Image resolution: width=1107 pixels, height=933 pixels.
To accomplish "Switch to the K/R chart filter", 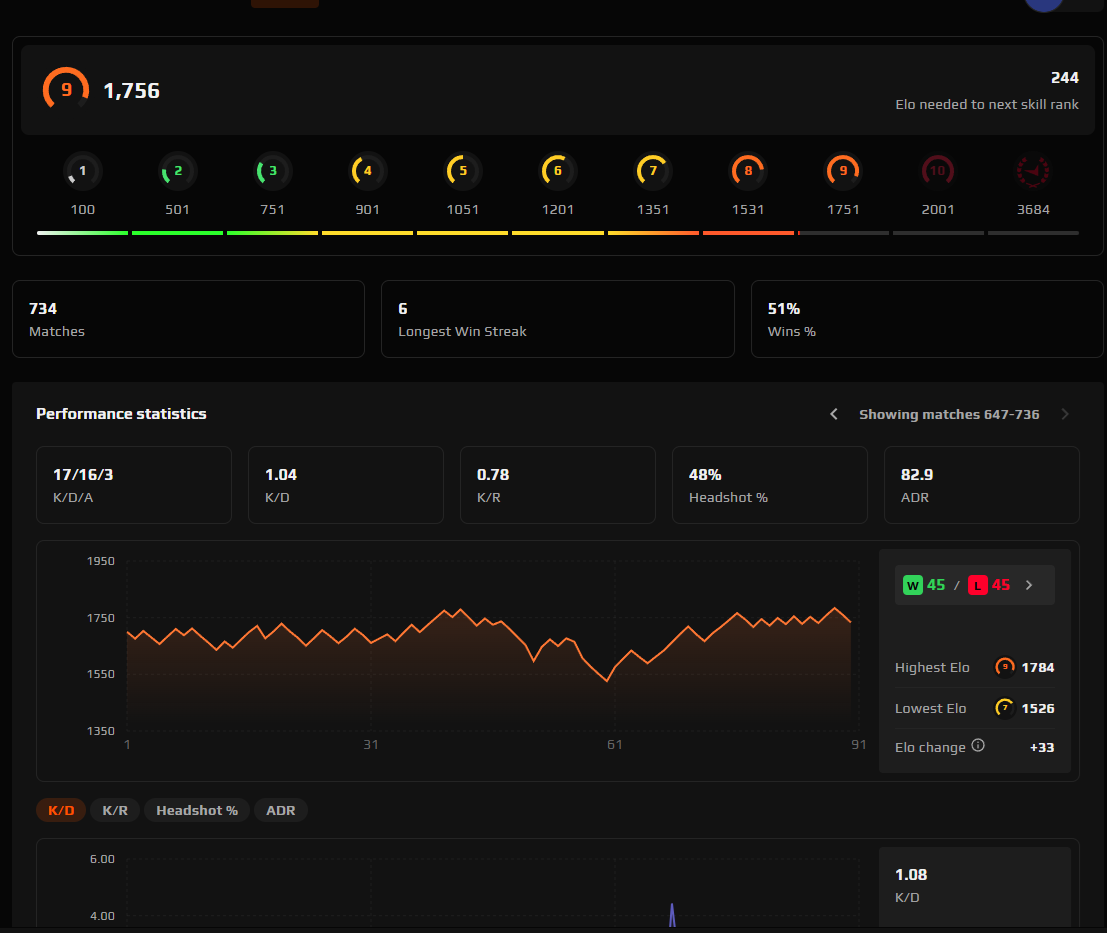I will pyautogui.click(x=114, y=810).
